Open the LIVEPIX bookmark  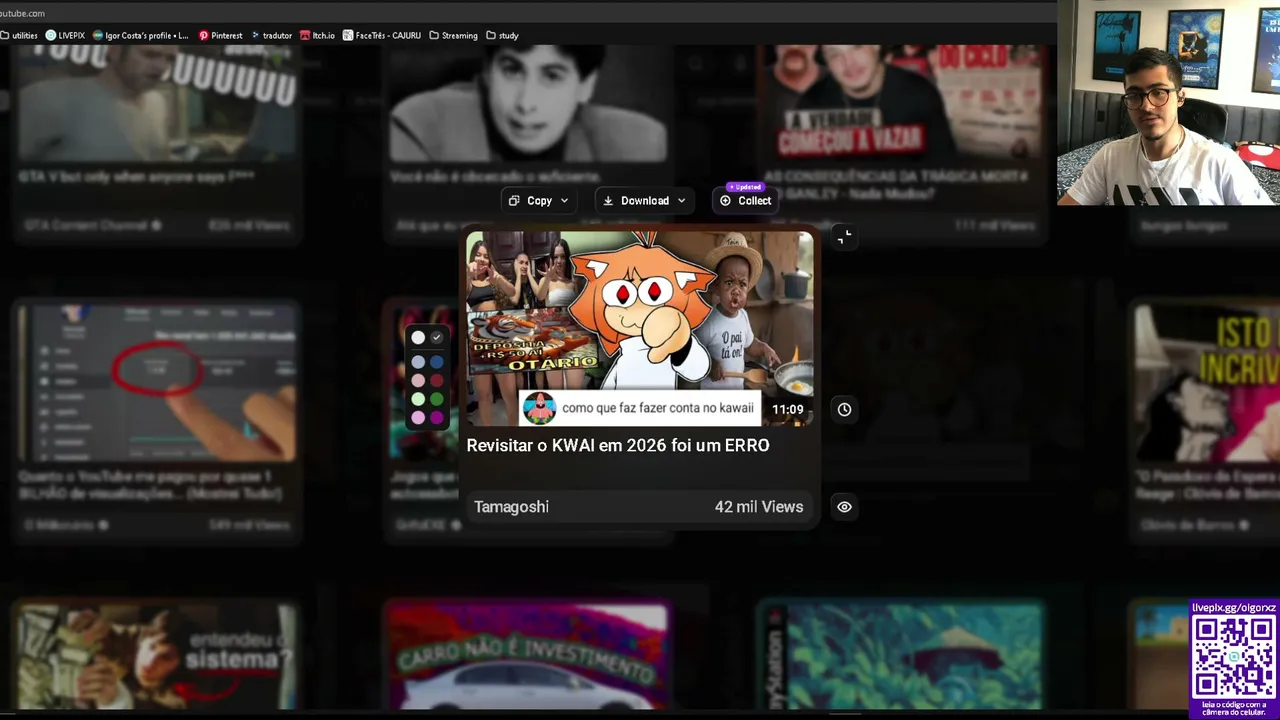pyautogui.click(x=65, y=35)
